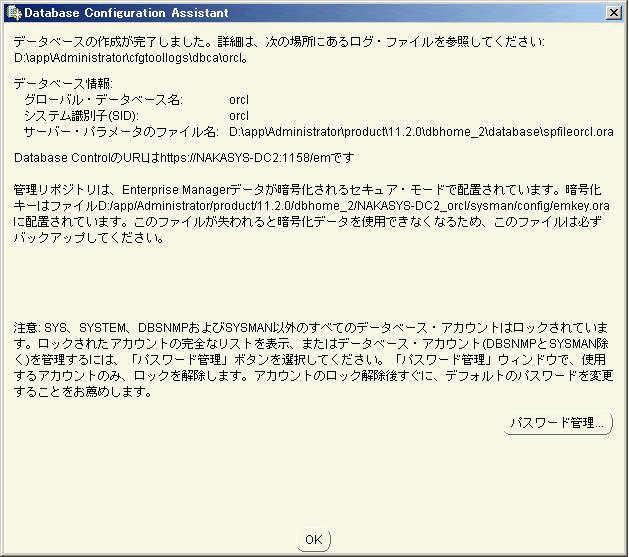Viewport: 629px width, 557px height.
Task: Click the dbca\orcl log file path
Action: [x=131, y=58]
